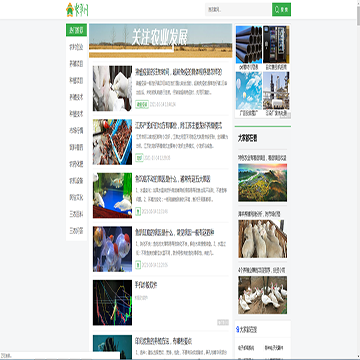Open the second item in the left sidebar menu
Image resolution: width=360 pixels, height=360 pixels.
(x=76, y=64)
